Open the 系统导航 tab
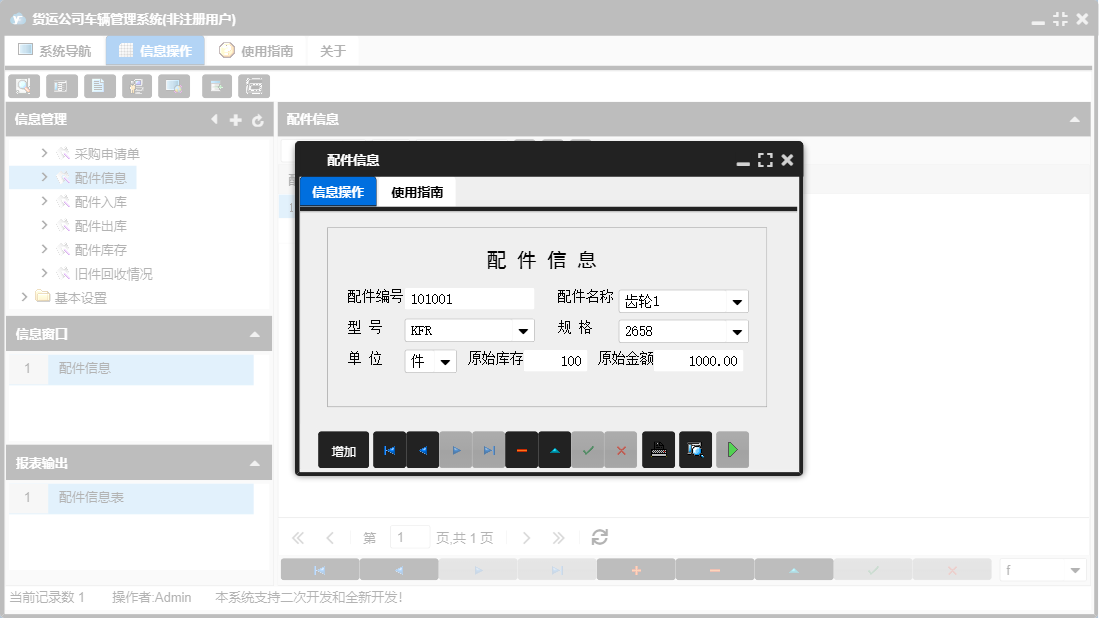This screenshot has height=618, width=1099. point(54,50)
